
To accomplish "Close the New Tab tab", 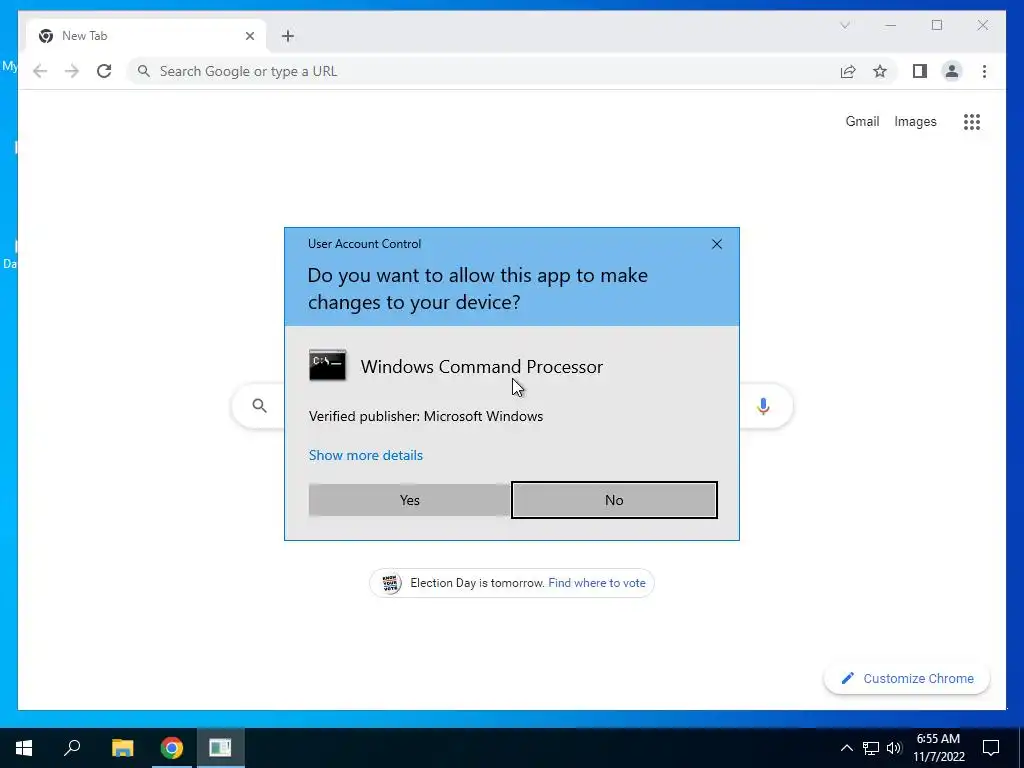I will [249, 36].
